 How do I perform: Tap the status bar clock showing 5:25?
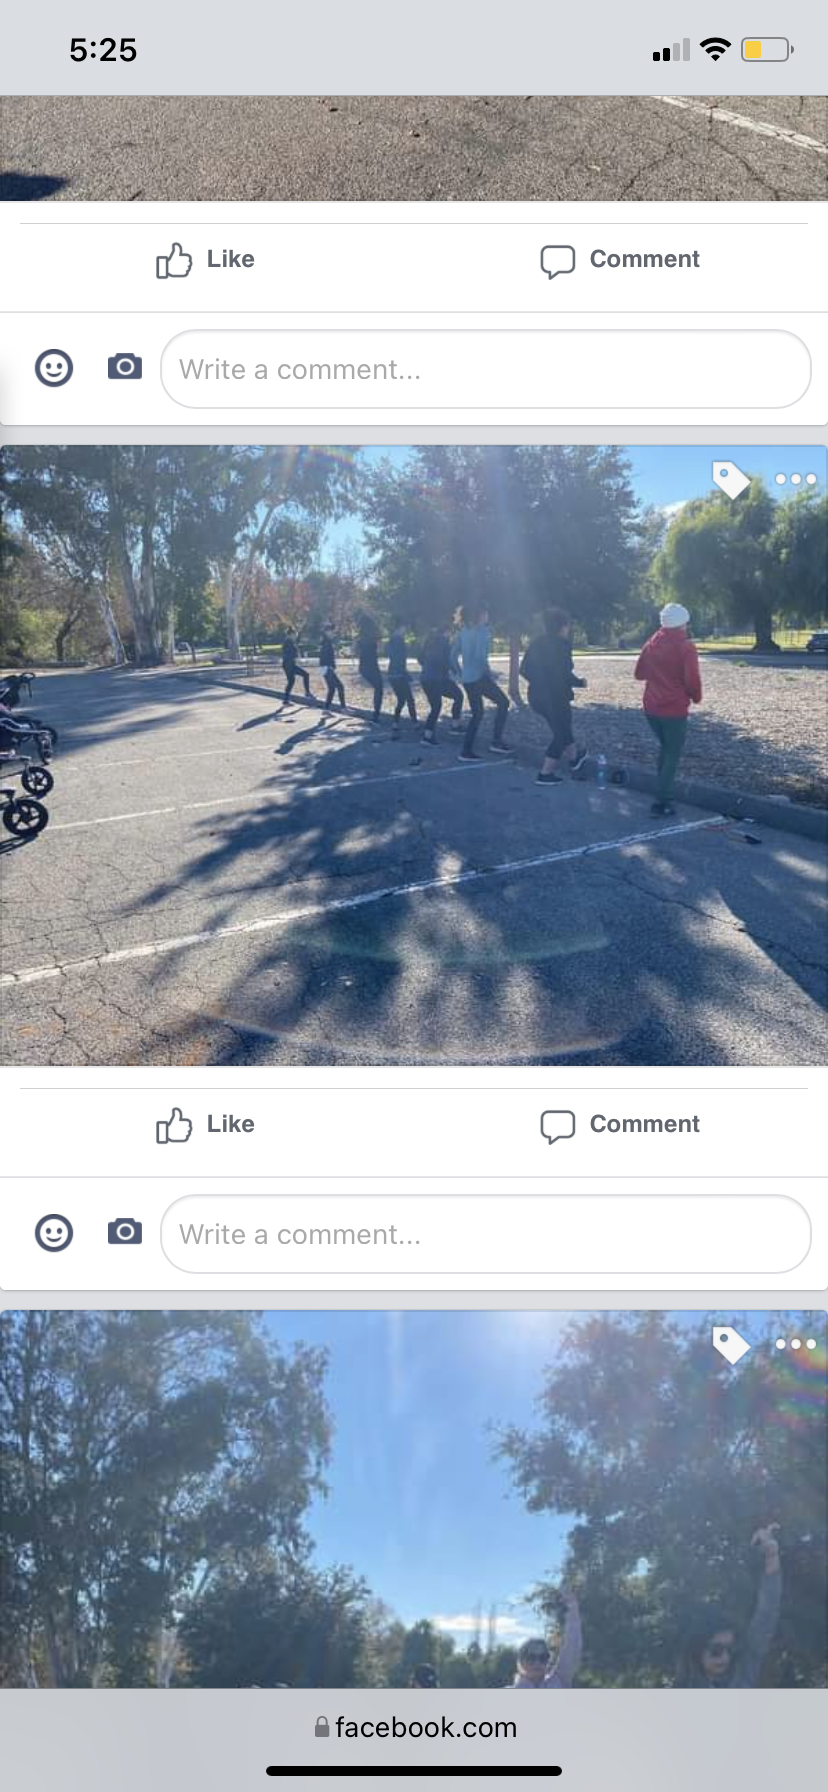pyautogui.click(x=103, y=50)
